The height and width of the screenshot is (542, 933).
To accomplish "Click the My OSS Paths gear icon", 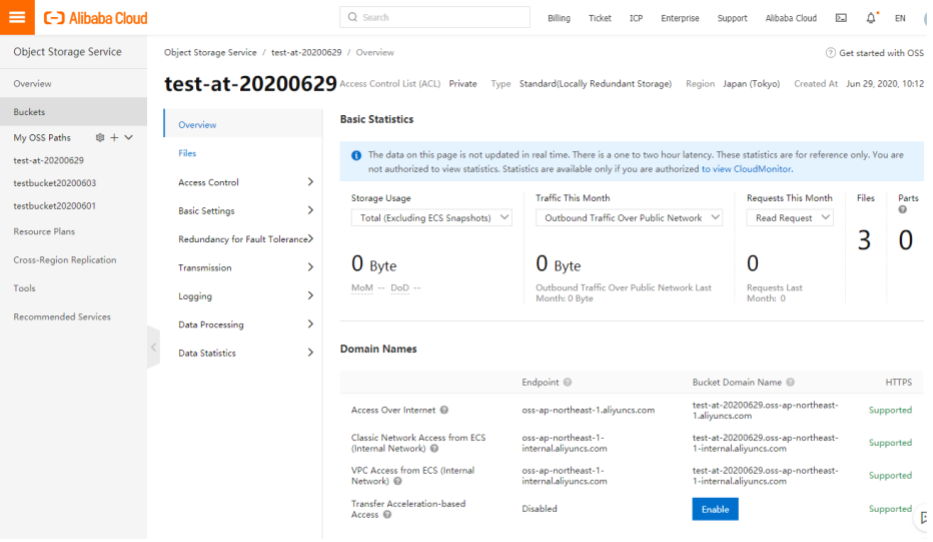I will pos(100,137).
